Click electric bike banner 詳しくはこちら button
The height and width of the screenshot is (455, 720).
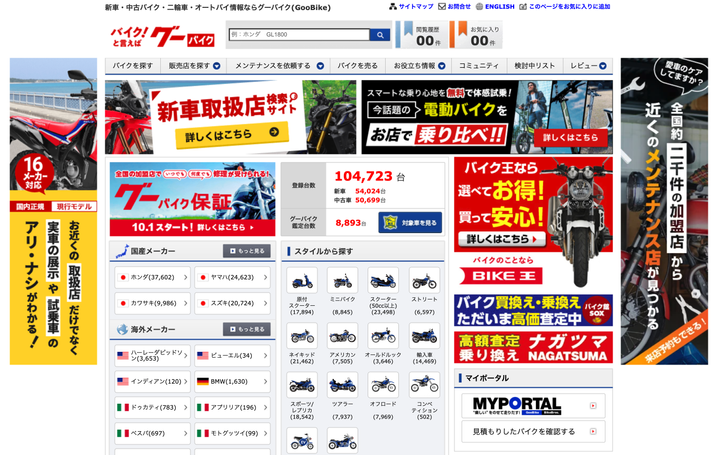pyautogui.click(x=571, y=137)
